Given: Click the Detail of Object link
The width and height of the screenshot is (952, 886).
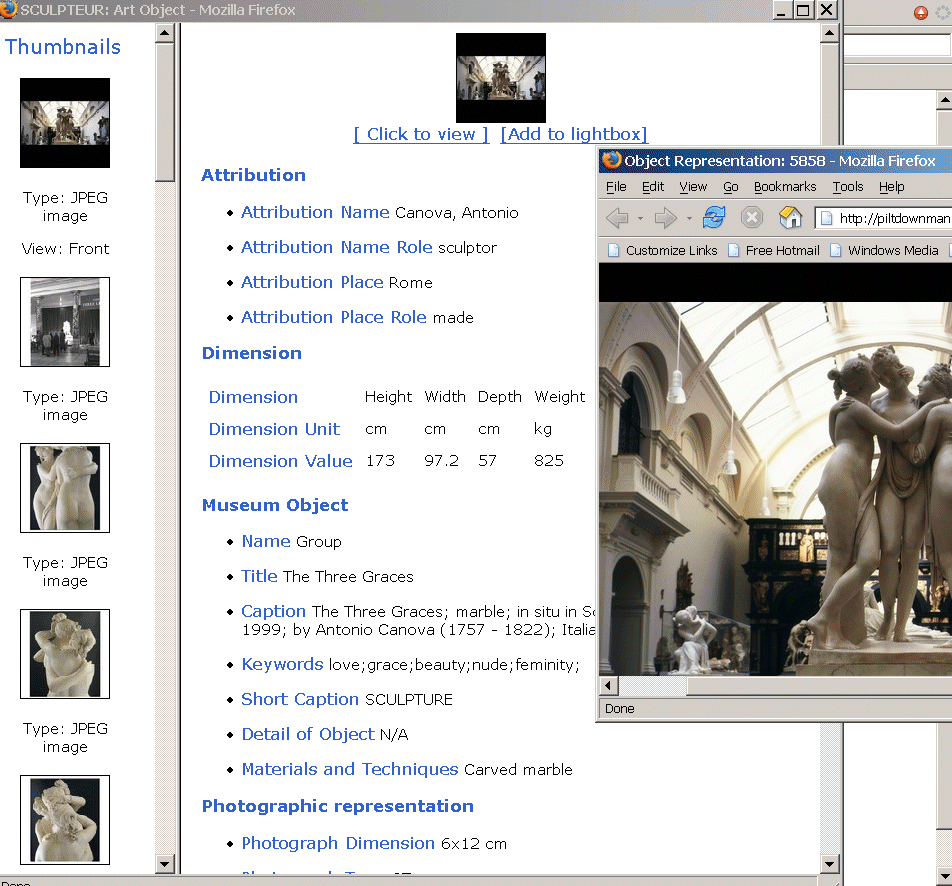Looking at the screenshot, I should point(308,735).
